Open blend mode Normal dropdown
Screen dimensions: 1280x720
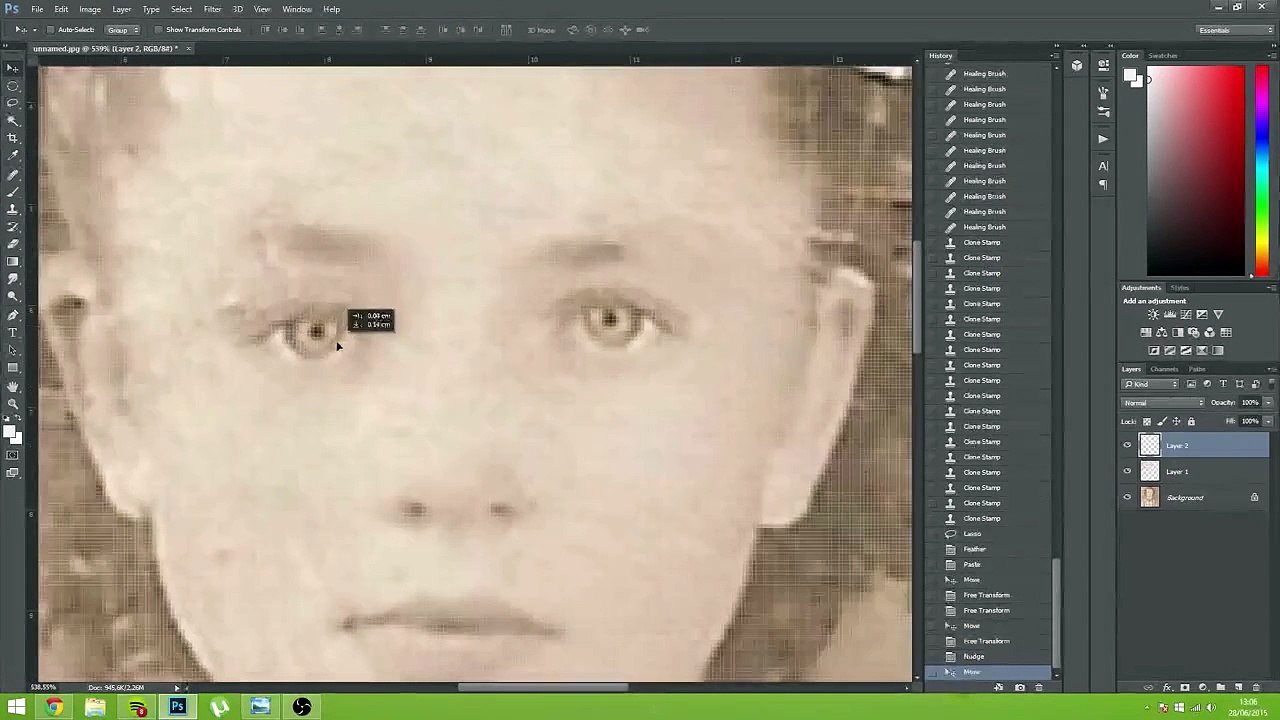1163,403
